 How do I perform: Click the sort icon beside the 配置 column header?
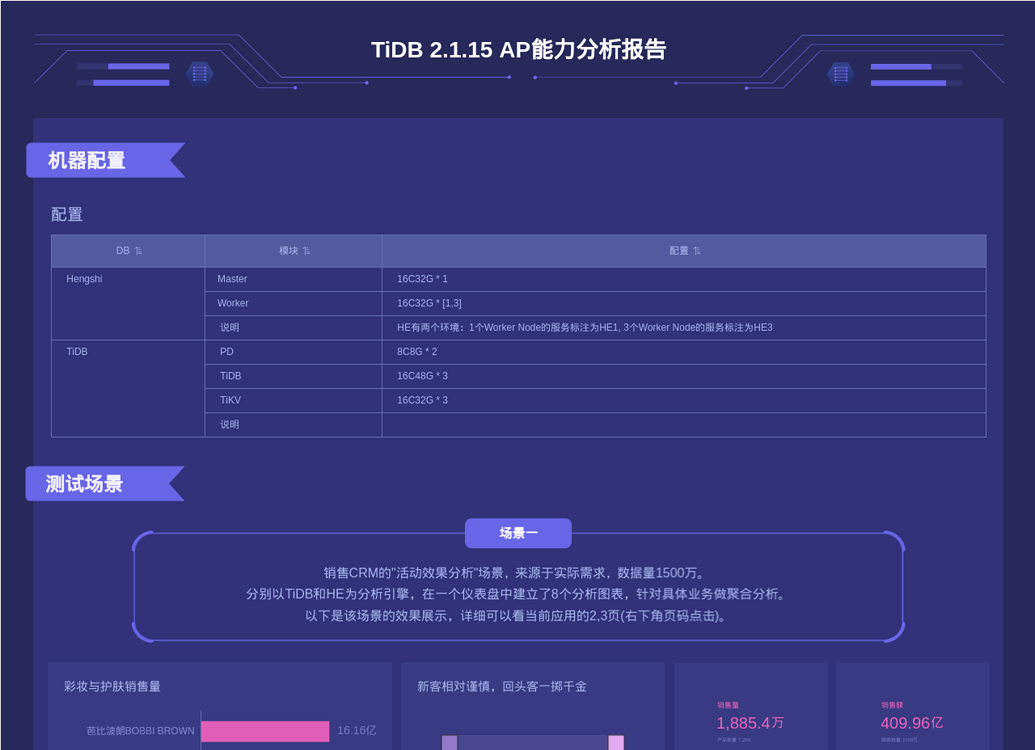pos(697,250)
